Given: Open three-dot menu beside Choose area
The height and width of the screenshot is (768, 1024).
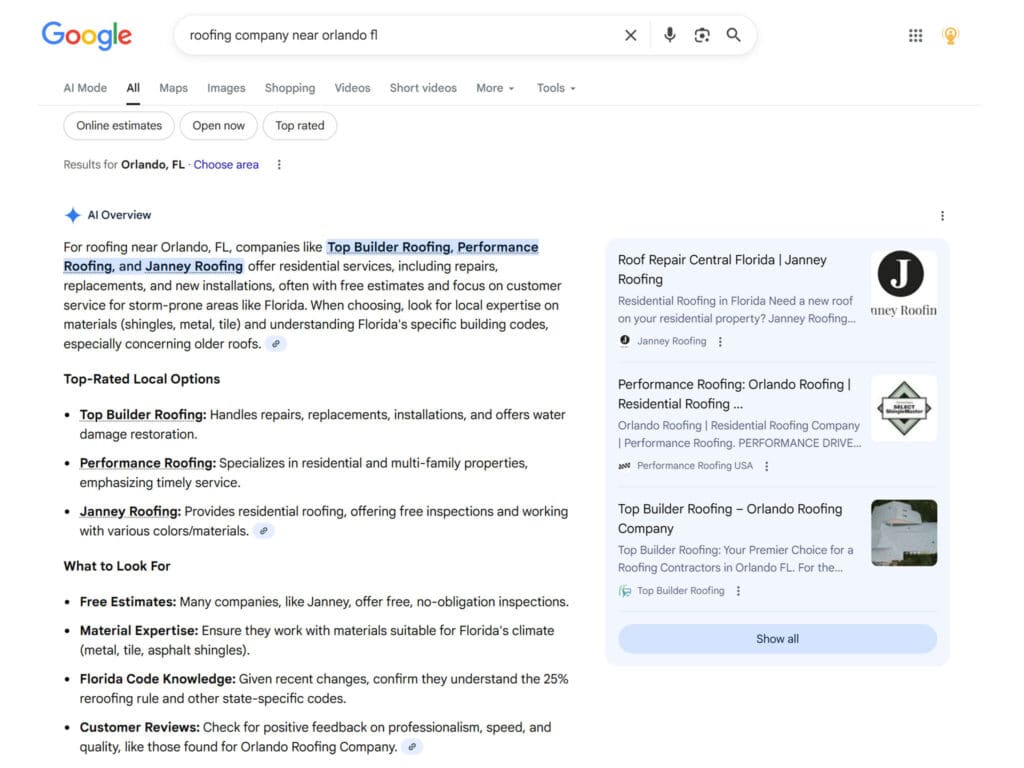Looking at the screenshot, I should pyautogui.click(x=279, y=165).
